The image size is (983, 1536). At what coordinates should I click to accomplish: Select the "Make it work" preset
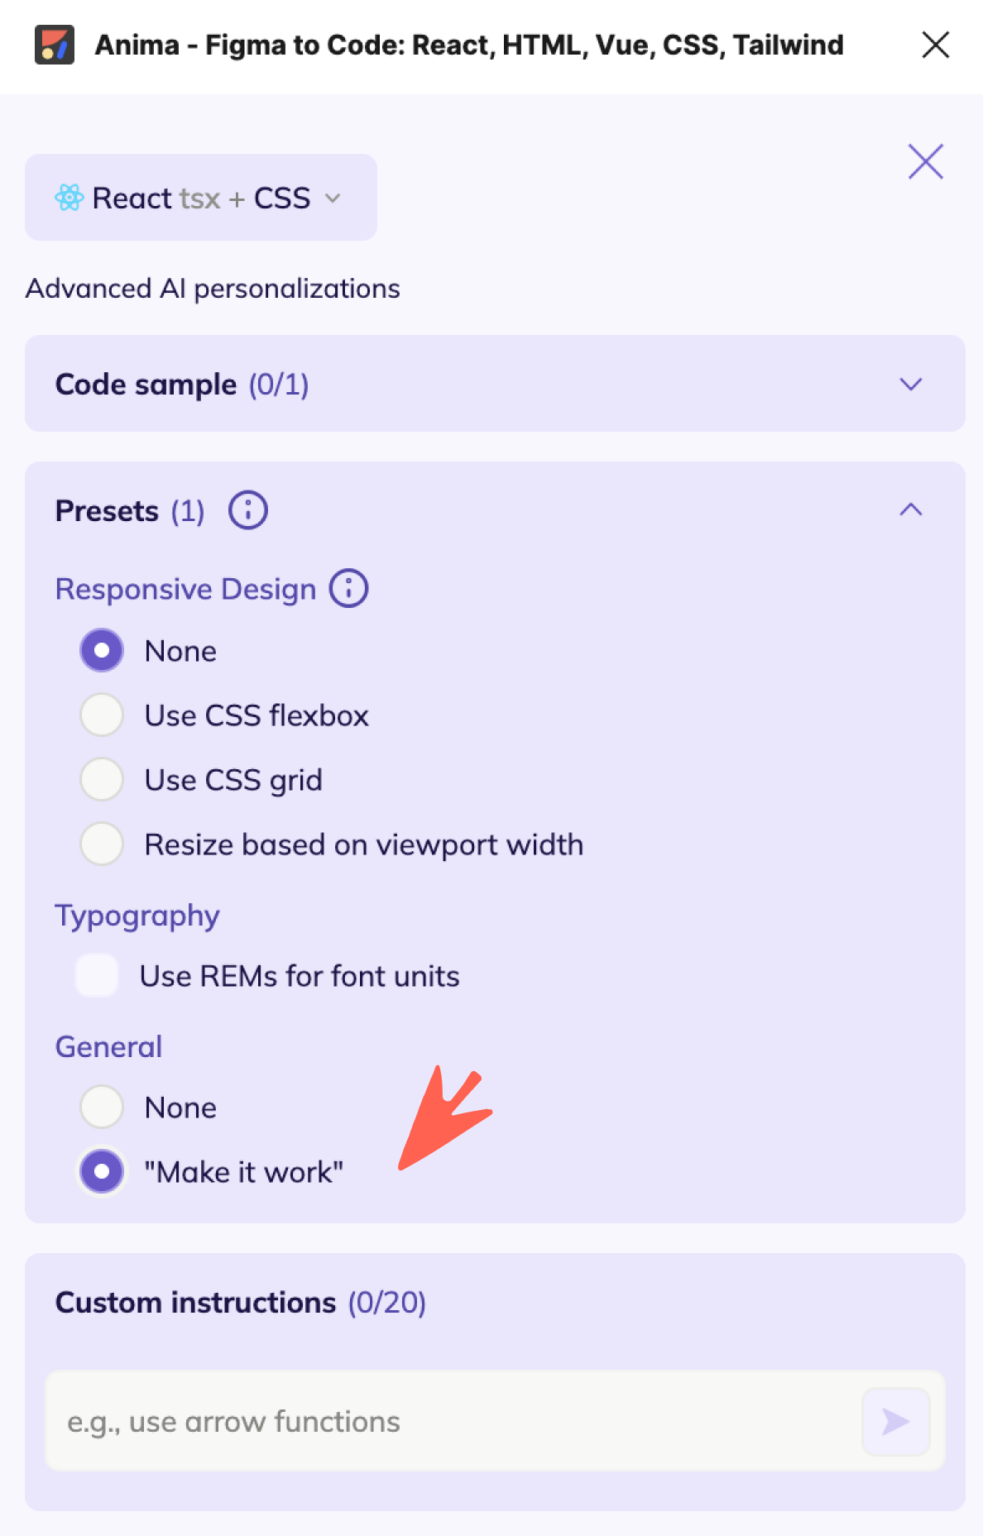pyautogui.click(x=101, y=1171)
